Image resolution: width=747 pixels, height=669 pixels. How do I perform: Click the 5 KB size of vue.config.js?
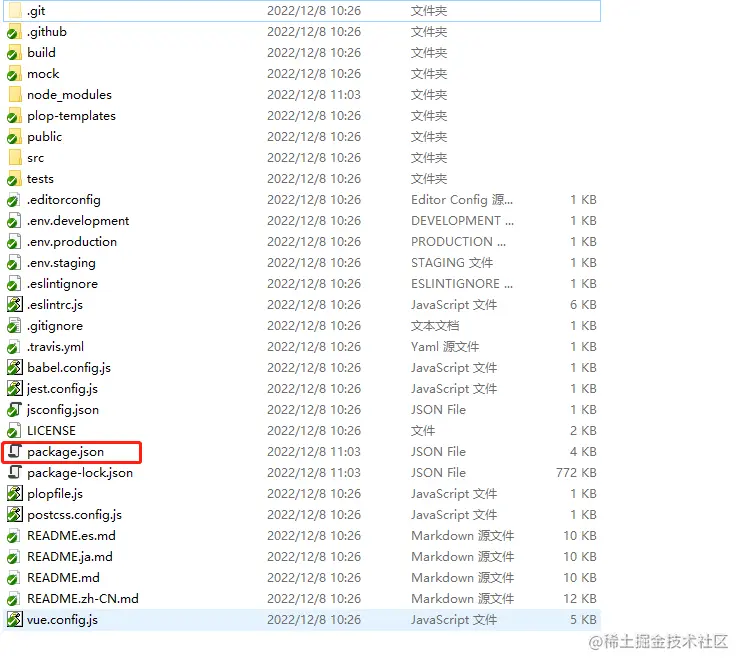pos(583,619)
